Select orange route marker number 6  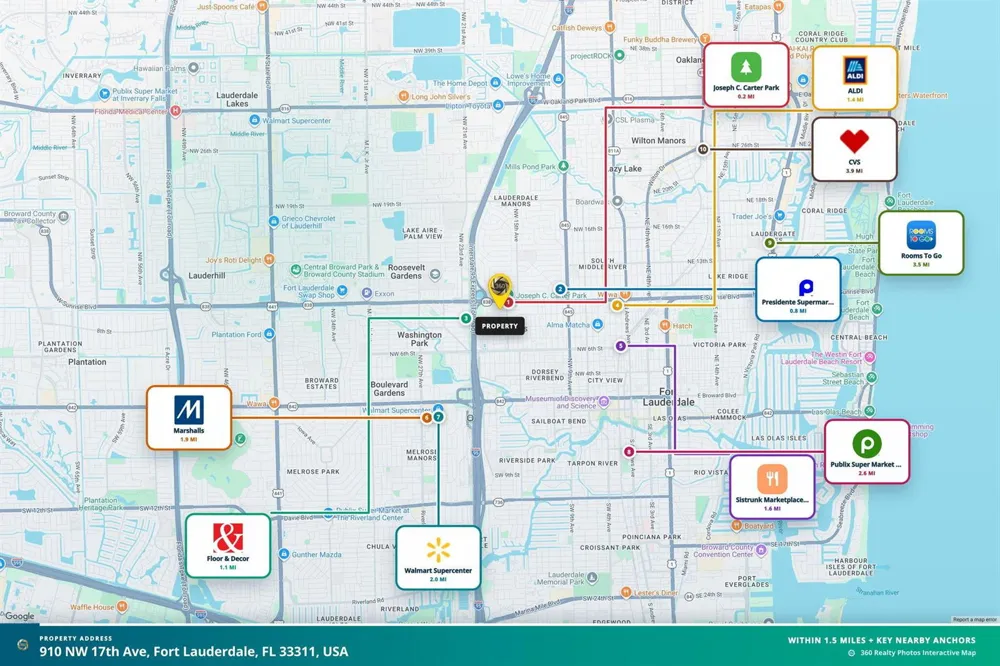pyautogui.click(x=427, y=418)
